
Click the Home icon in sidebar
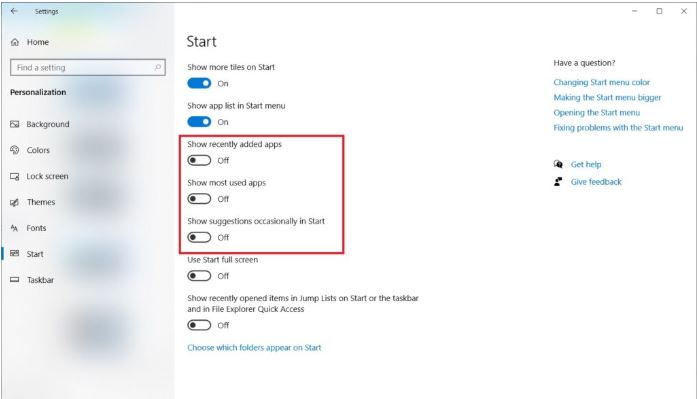15,42
